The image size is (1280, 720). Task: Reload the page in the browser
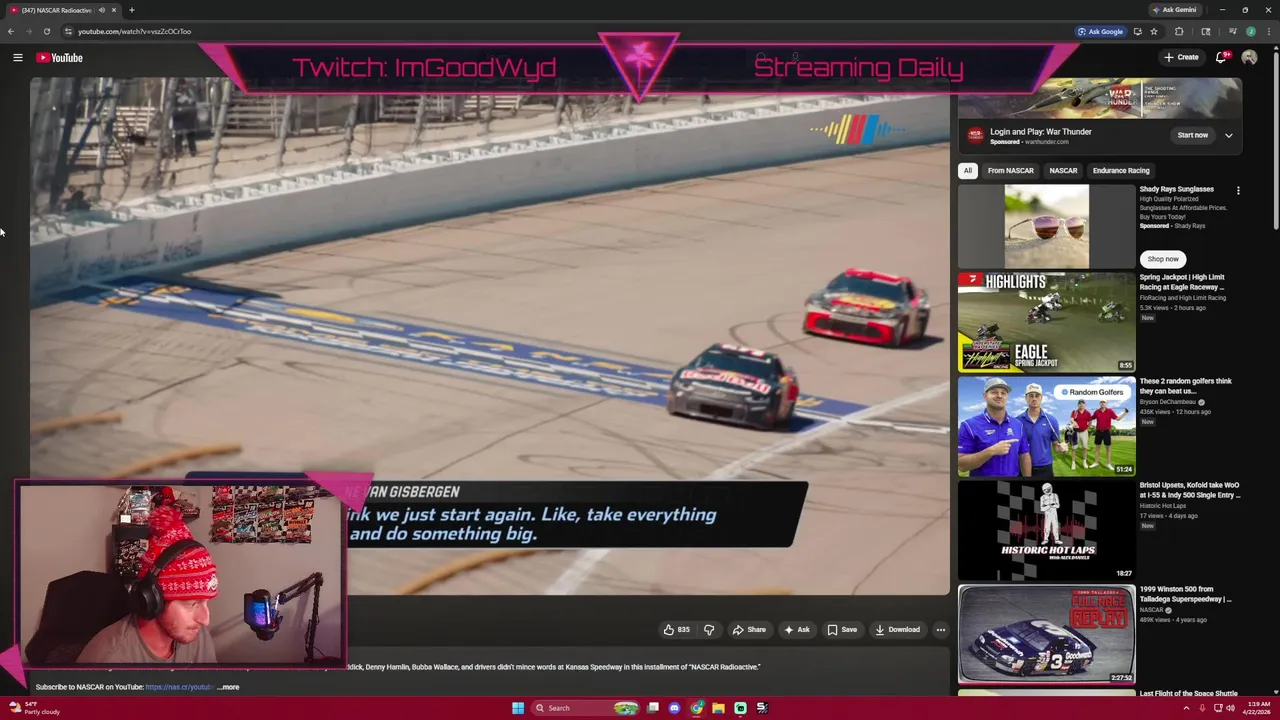click(x=46, y=31)
